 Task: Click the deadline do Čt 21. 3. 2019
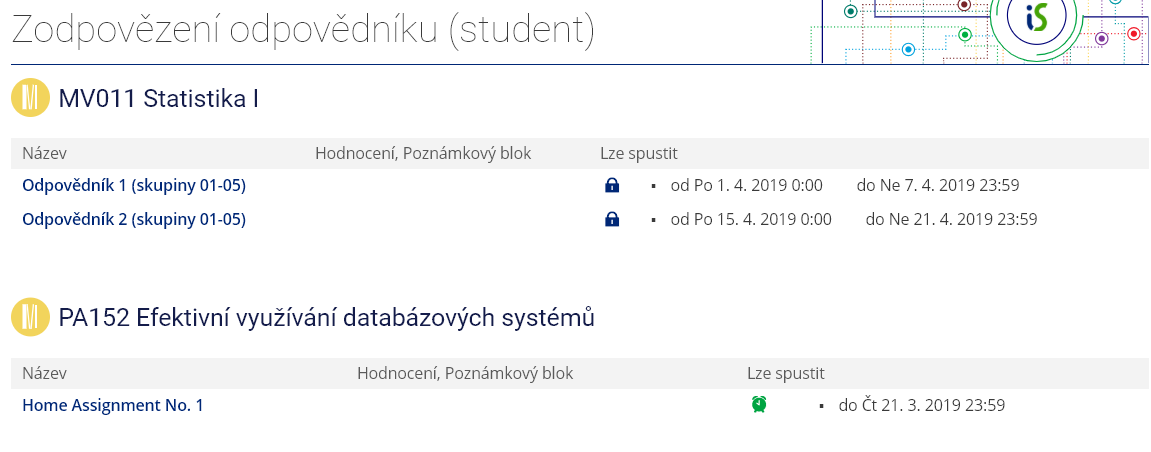tap(921, 405)
